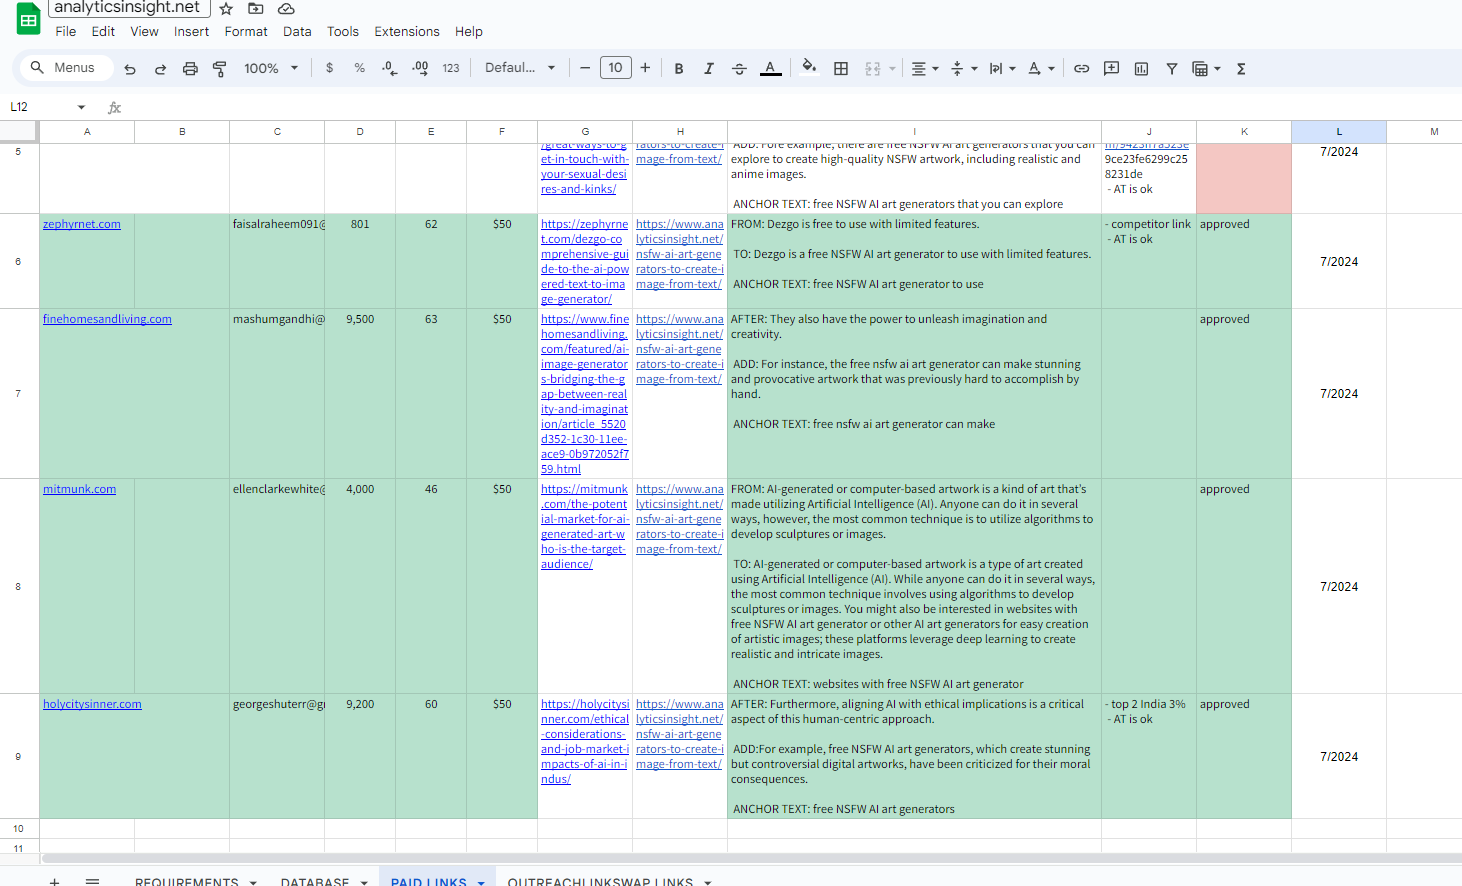Image resolution: width=1462 pixels, height=886 pixels.
Task: Toggle strikethrough formatting
Action: pyautogui.click(x=739, y=68)
